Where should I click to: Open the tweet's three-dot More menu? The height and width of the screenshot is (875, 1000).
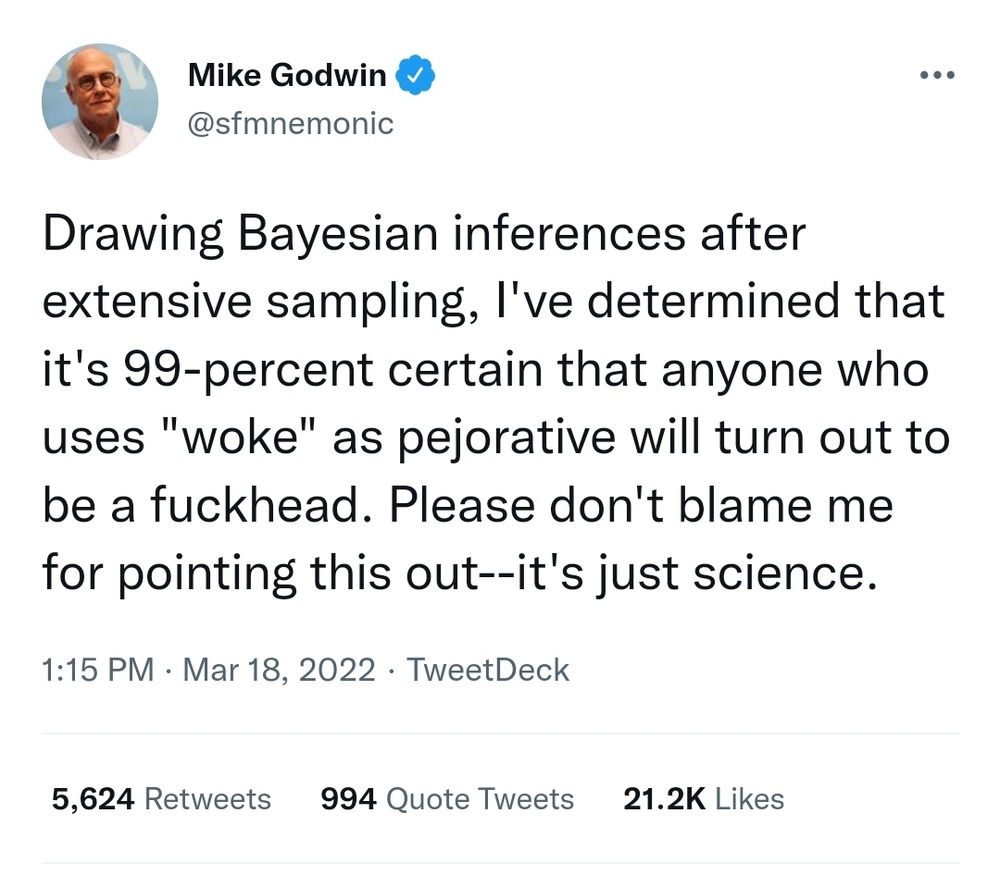[x=937, y=75]
